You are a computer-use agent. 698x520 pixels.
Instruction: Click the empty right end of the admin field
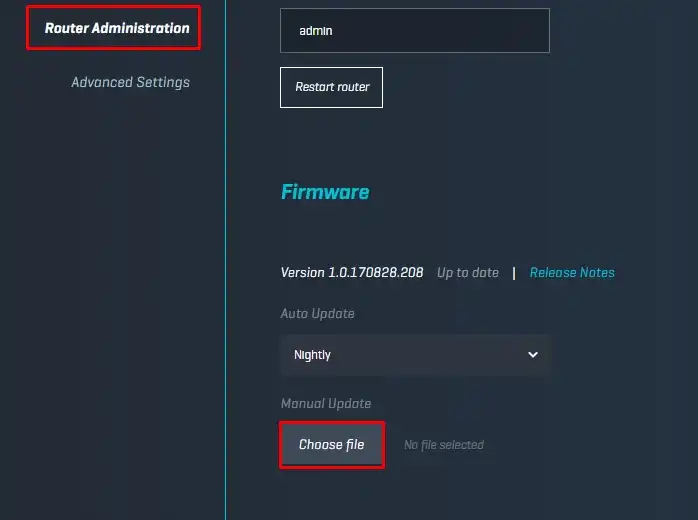click(x=520, y=31)
